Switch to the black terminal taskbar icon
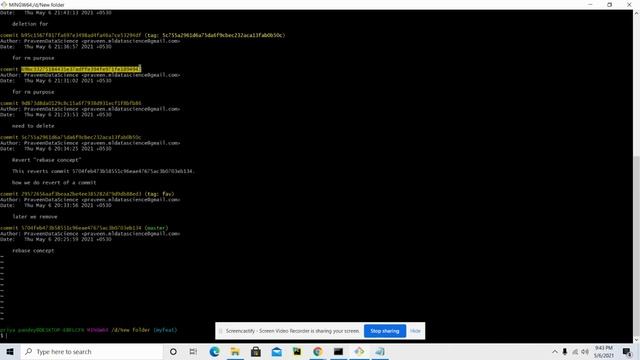640x360 pixels. point(338,351)
